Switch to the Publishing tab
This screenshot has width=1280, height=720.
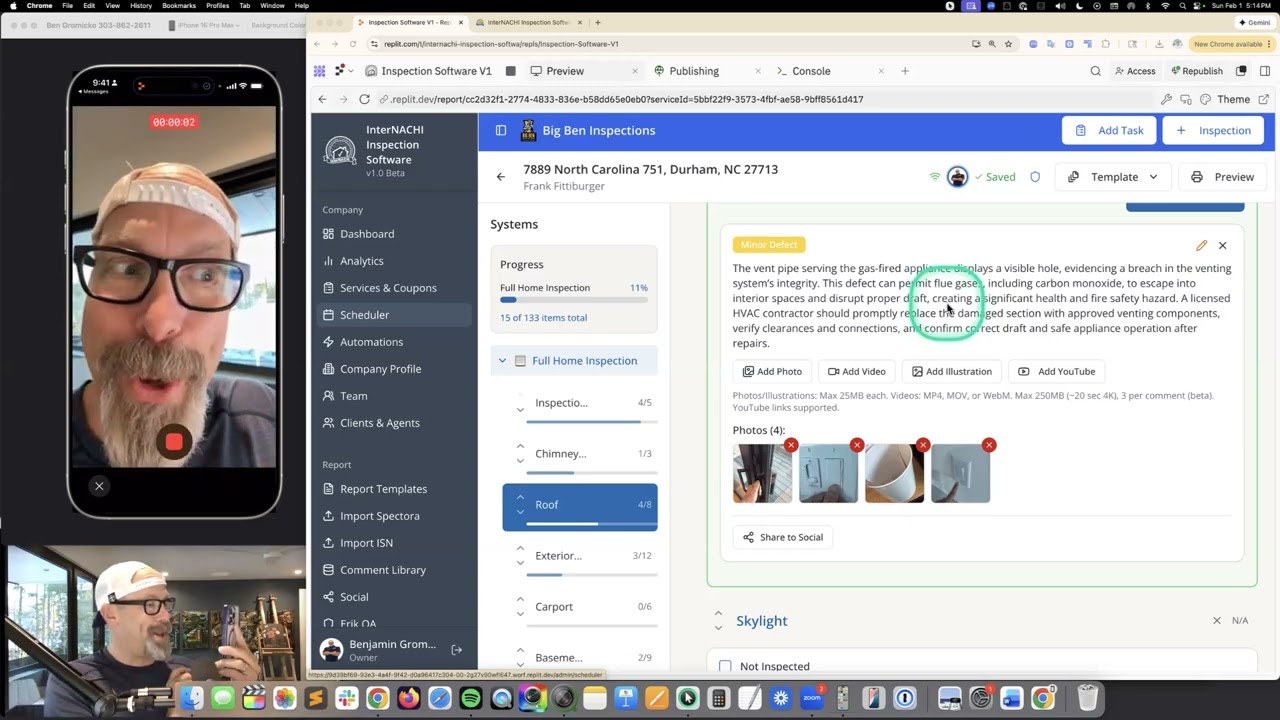point(693,71)
